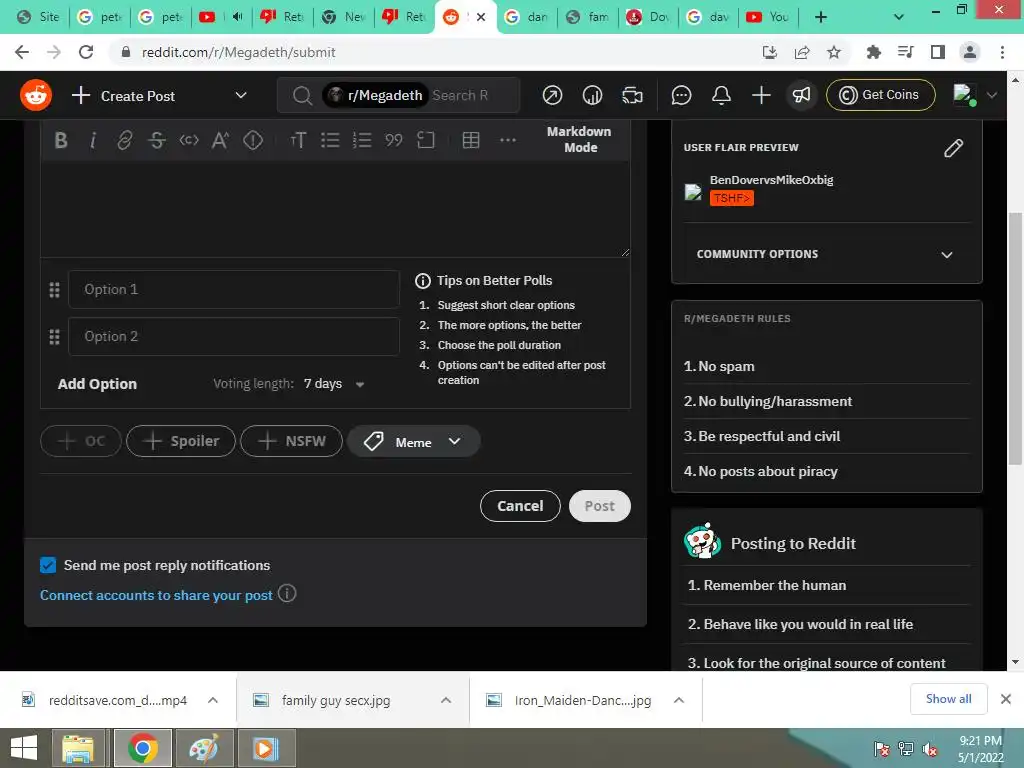
Task: Click the Post submit button
Action: point(600,506)
